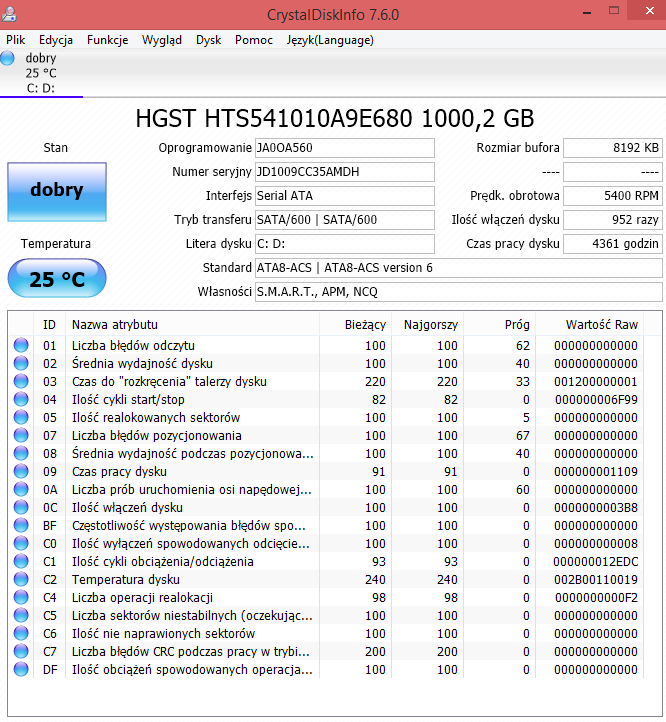Open the Język(Language) menu
666x722 pixels.
tap(330, 40)
